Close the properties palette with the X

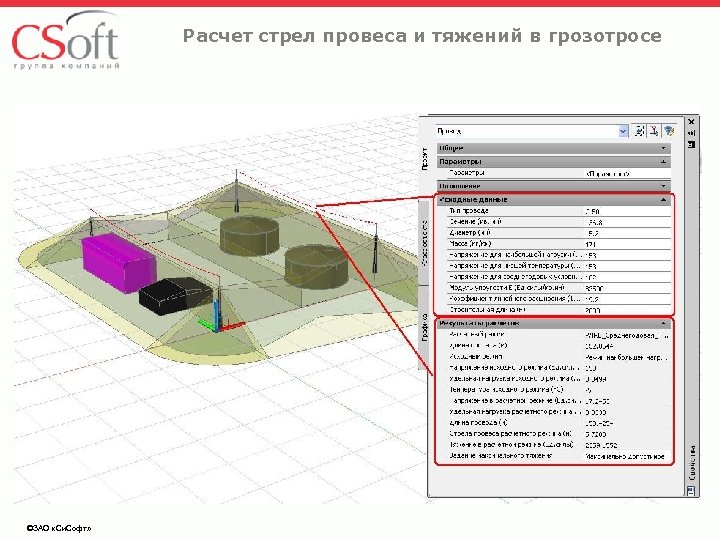691,122
